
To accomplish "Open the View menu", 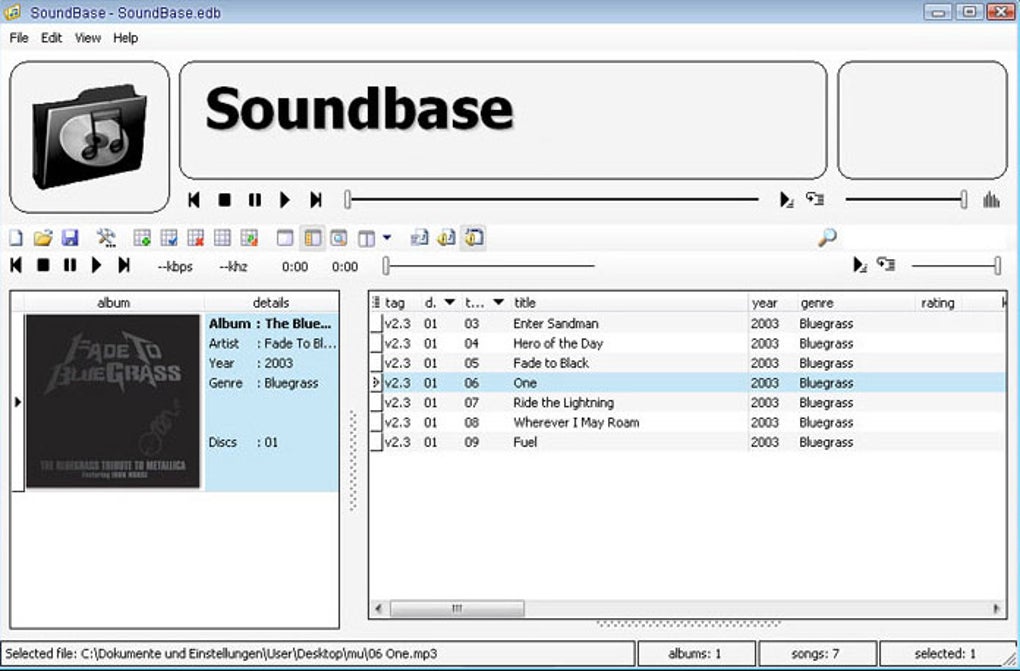I will pos(87,38).
